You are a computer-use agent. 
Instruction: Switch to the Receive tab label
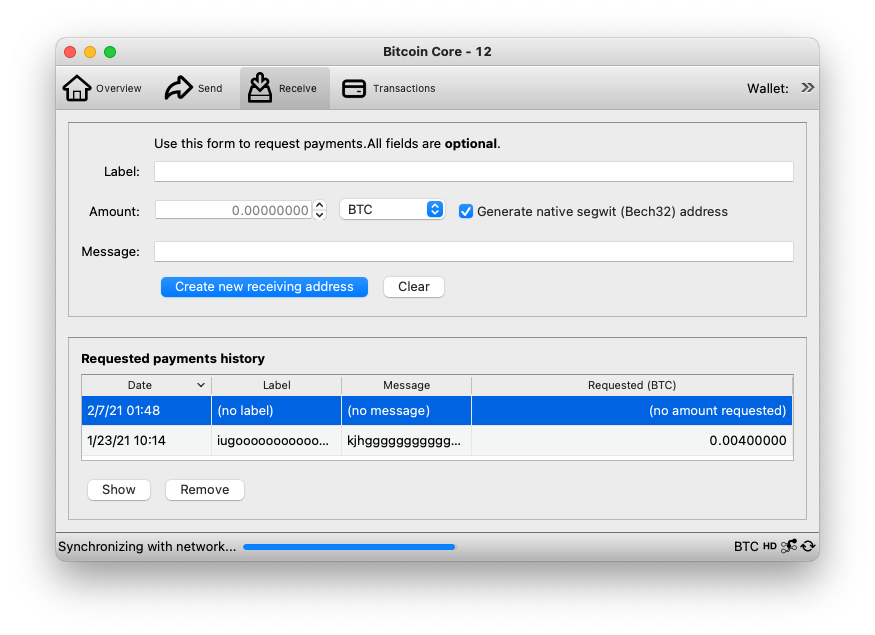click(x=297, y=88)
